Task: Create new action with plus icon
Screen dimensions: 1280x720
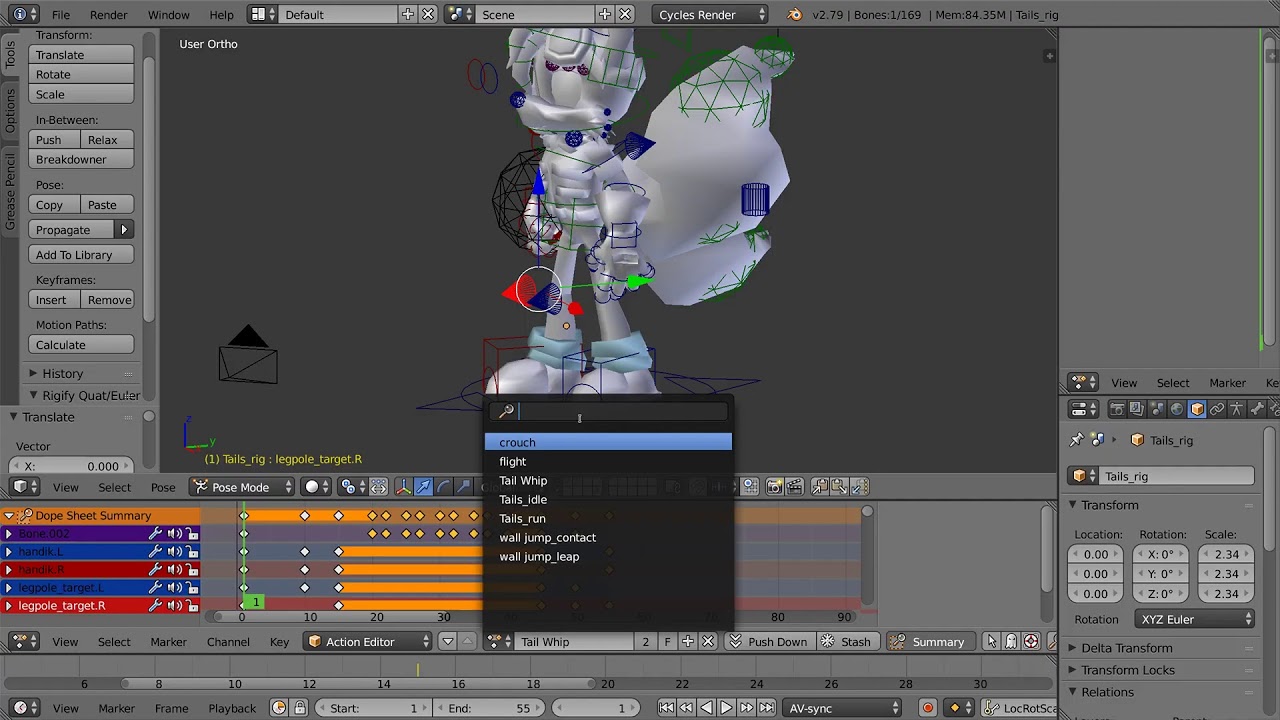Action: [688, 642]
